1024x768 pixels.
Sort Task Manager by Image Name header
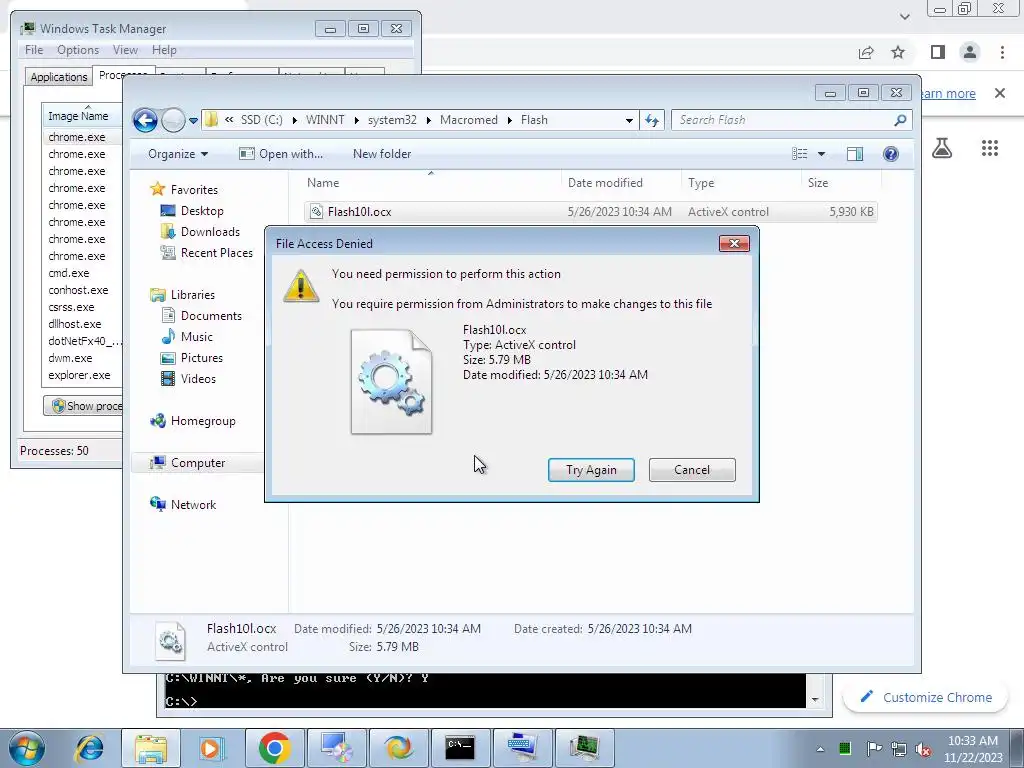coord(82,116)
